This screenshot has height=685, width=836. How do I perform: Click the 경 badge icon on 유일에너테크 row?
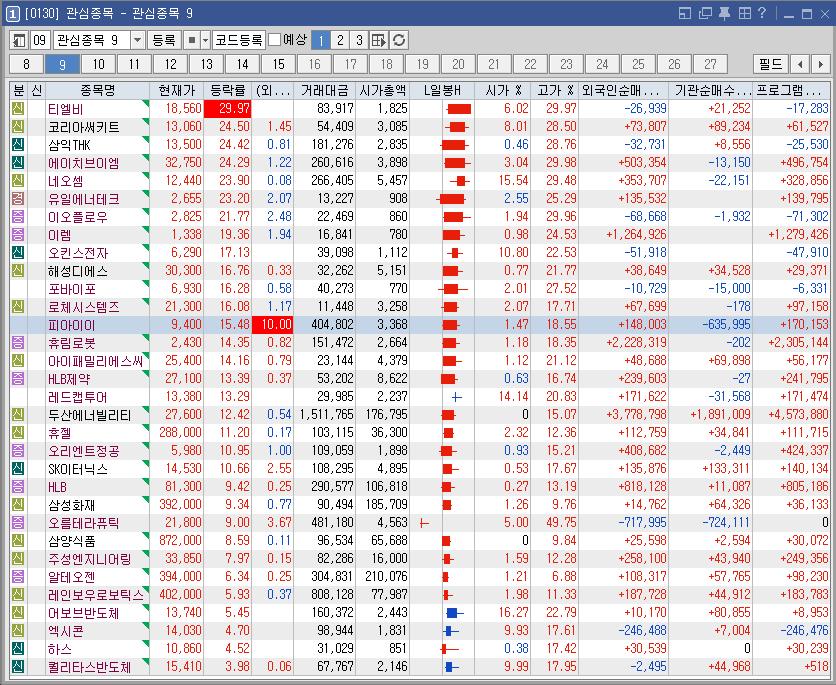point(18,199)
